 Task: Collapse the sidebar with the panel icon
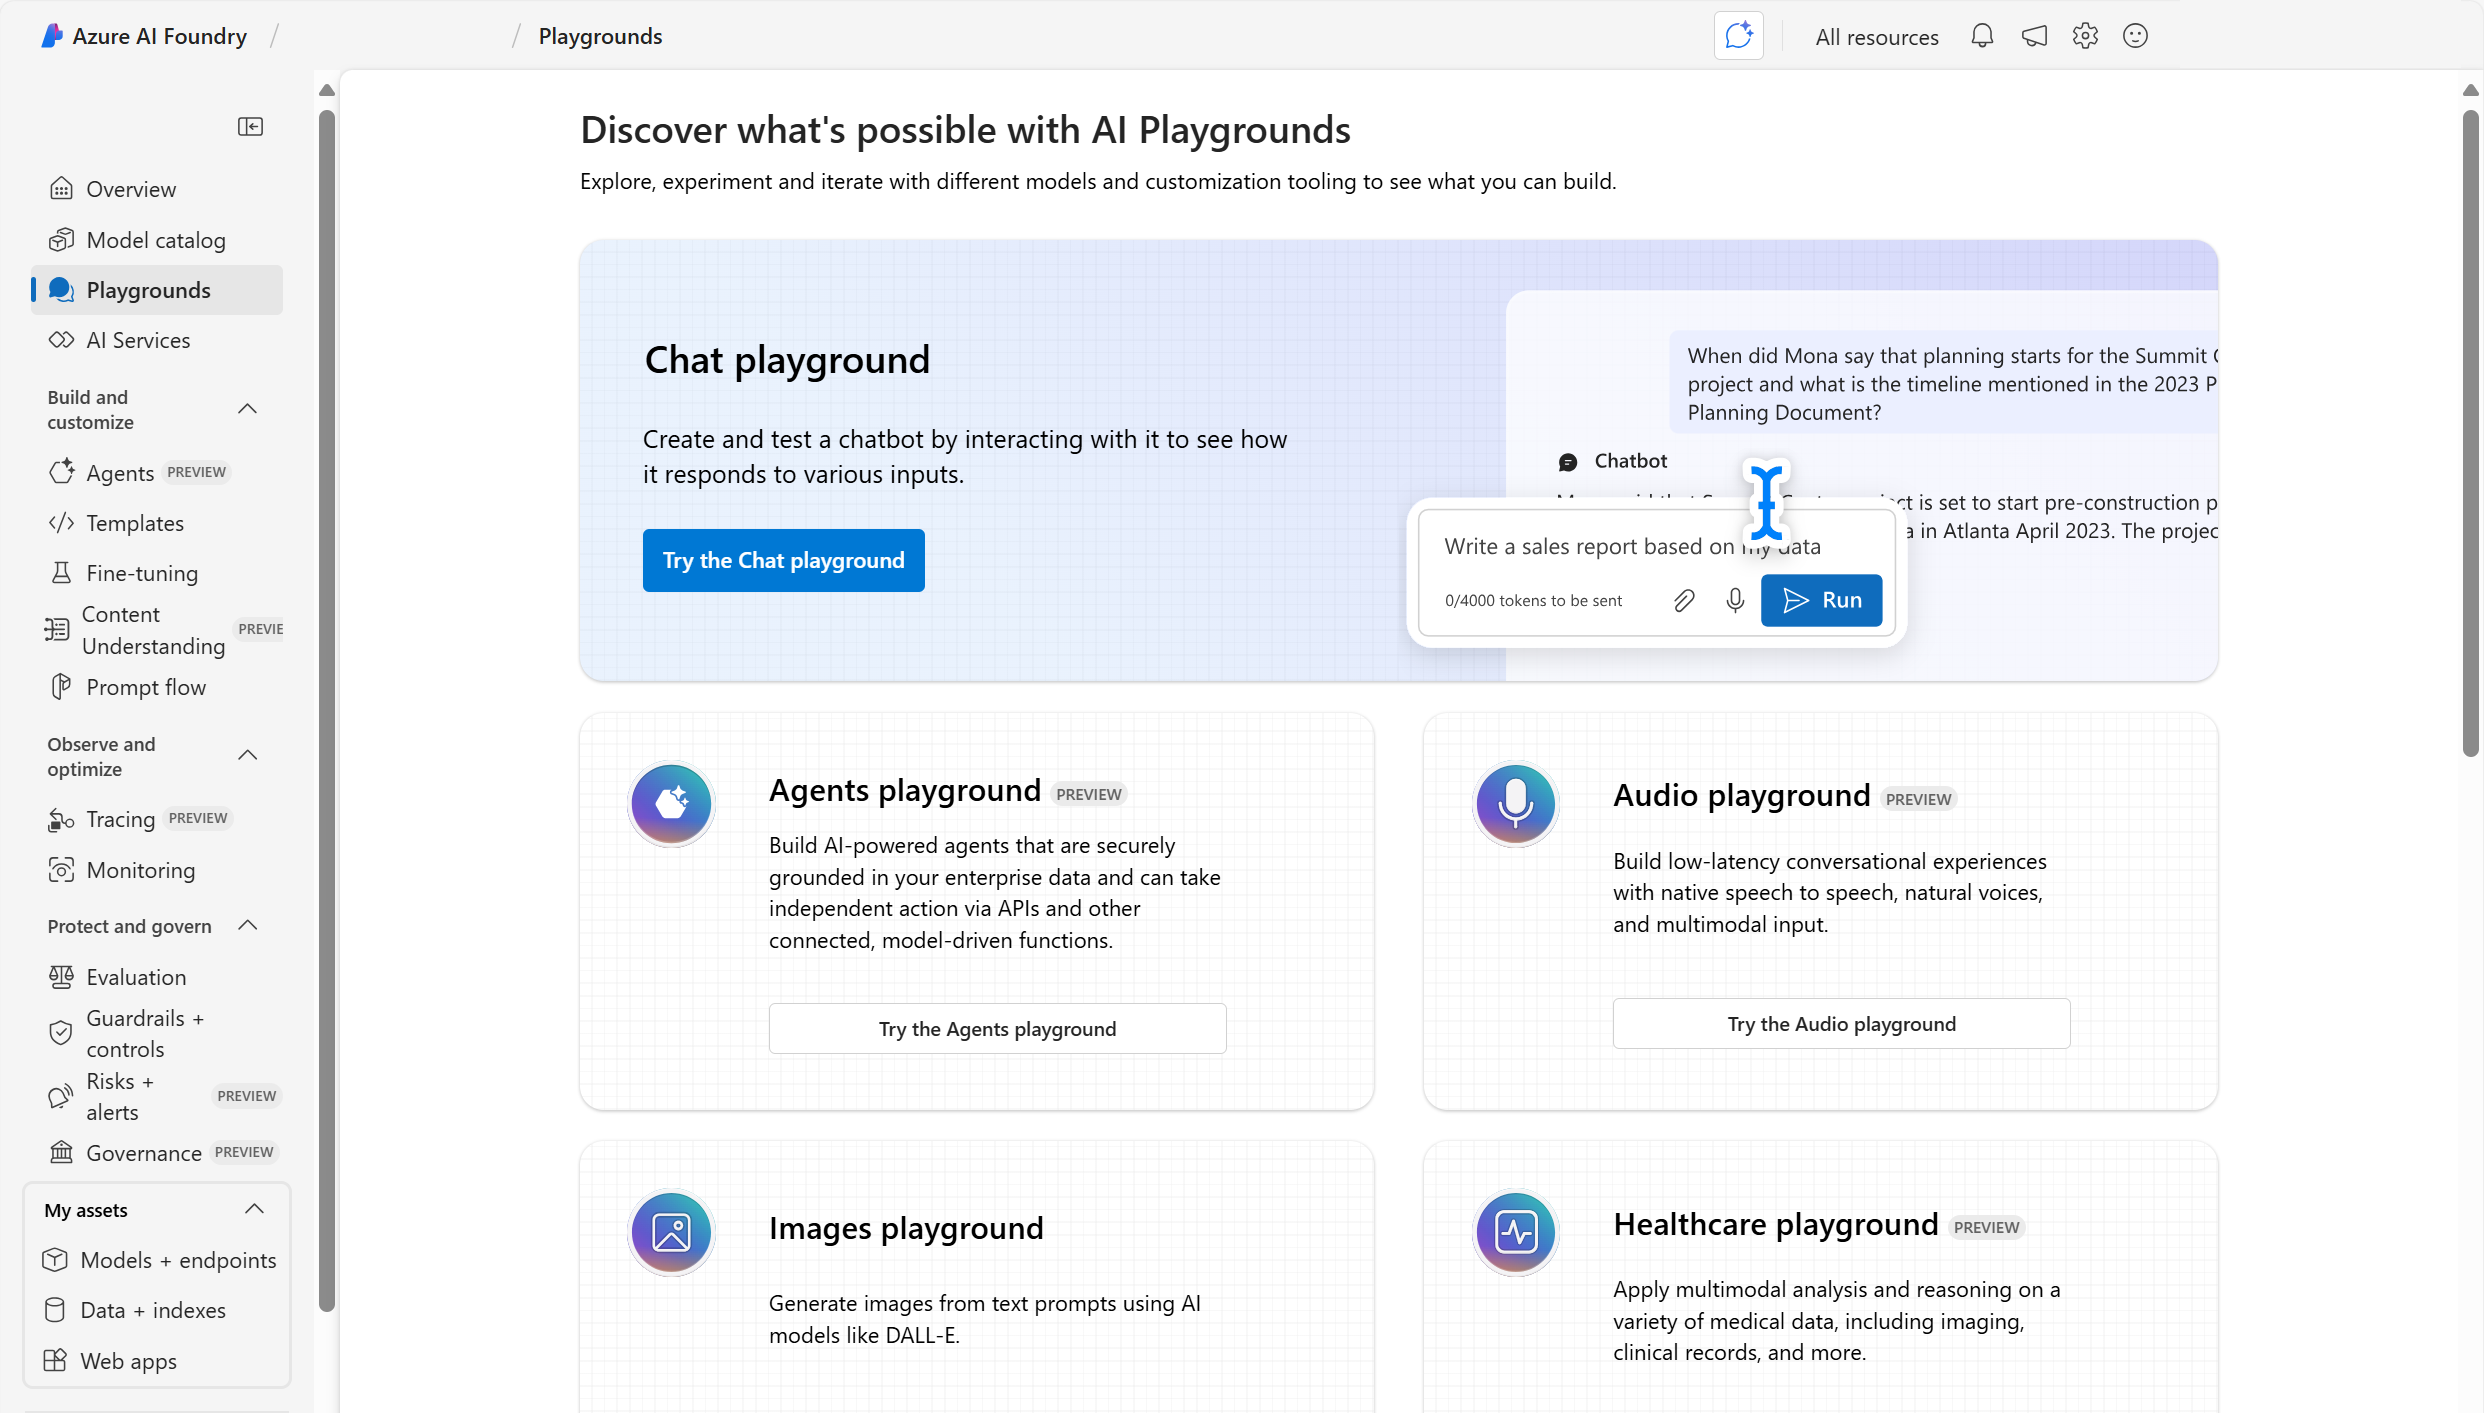[x=250, y=126]
